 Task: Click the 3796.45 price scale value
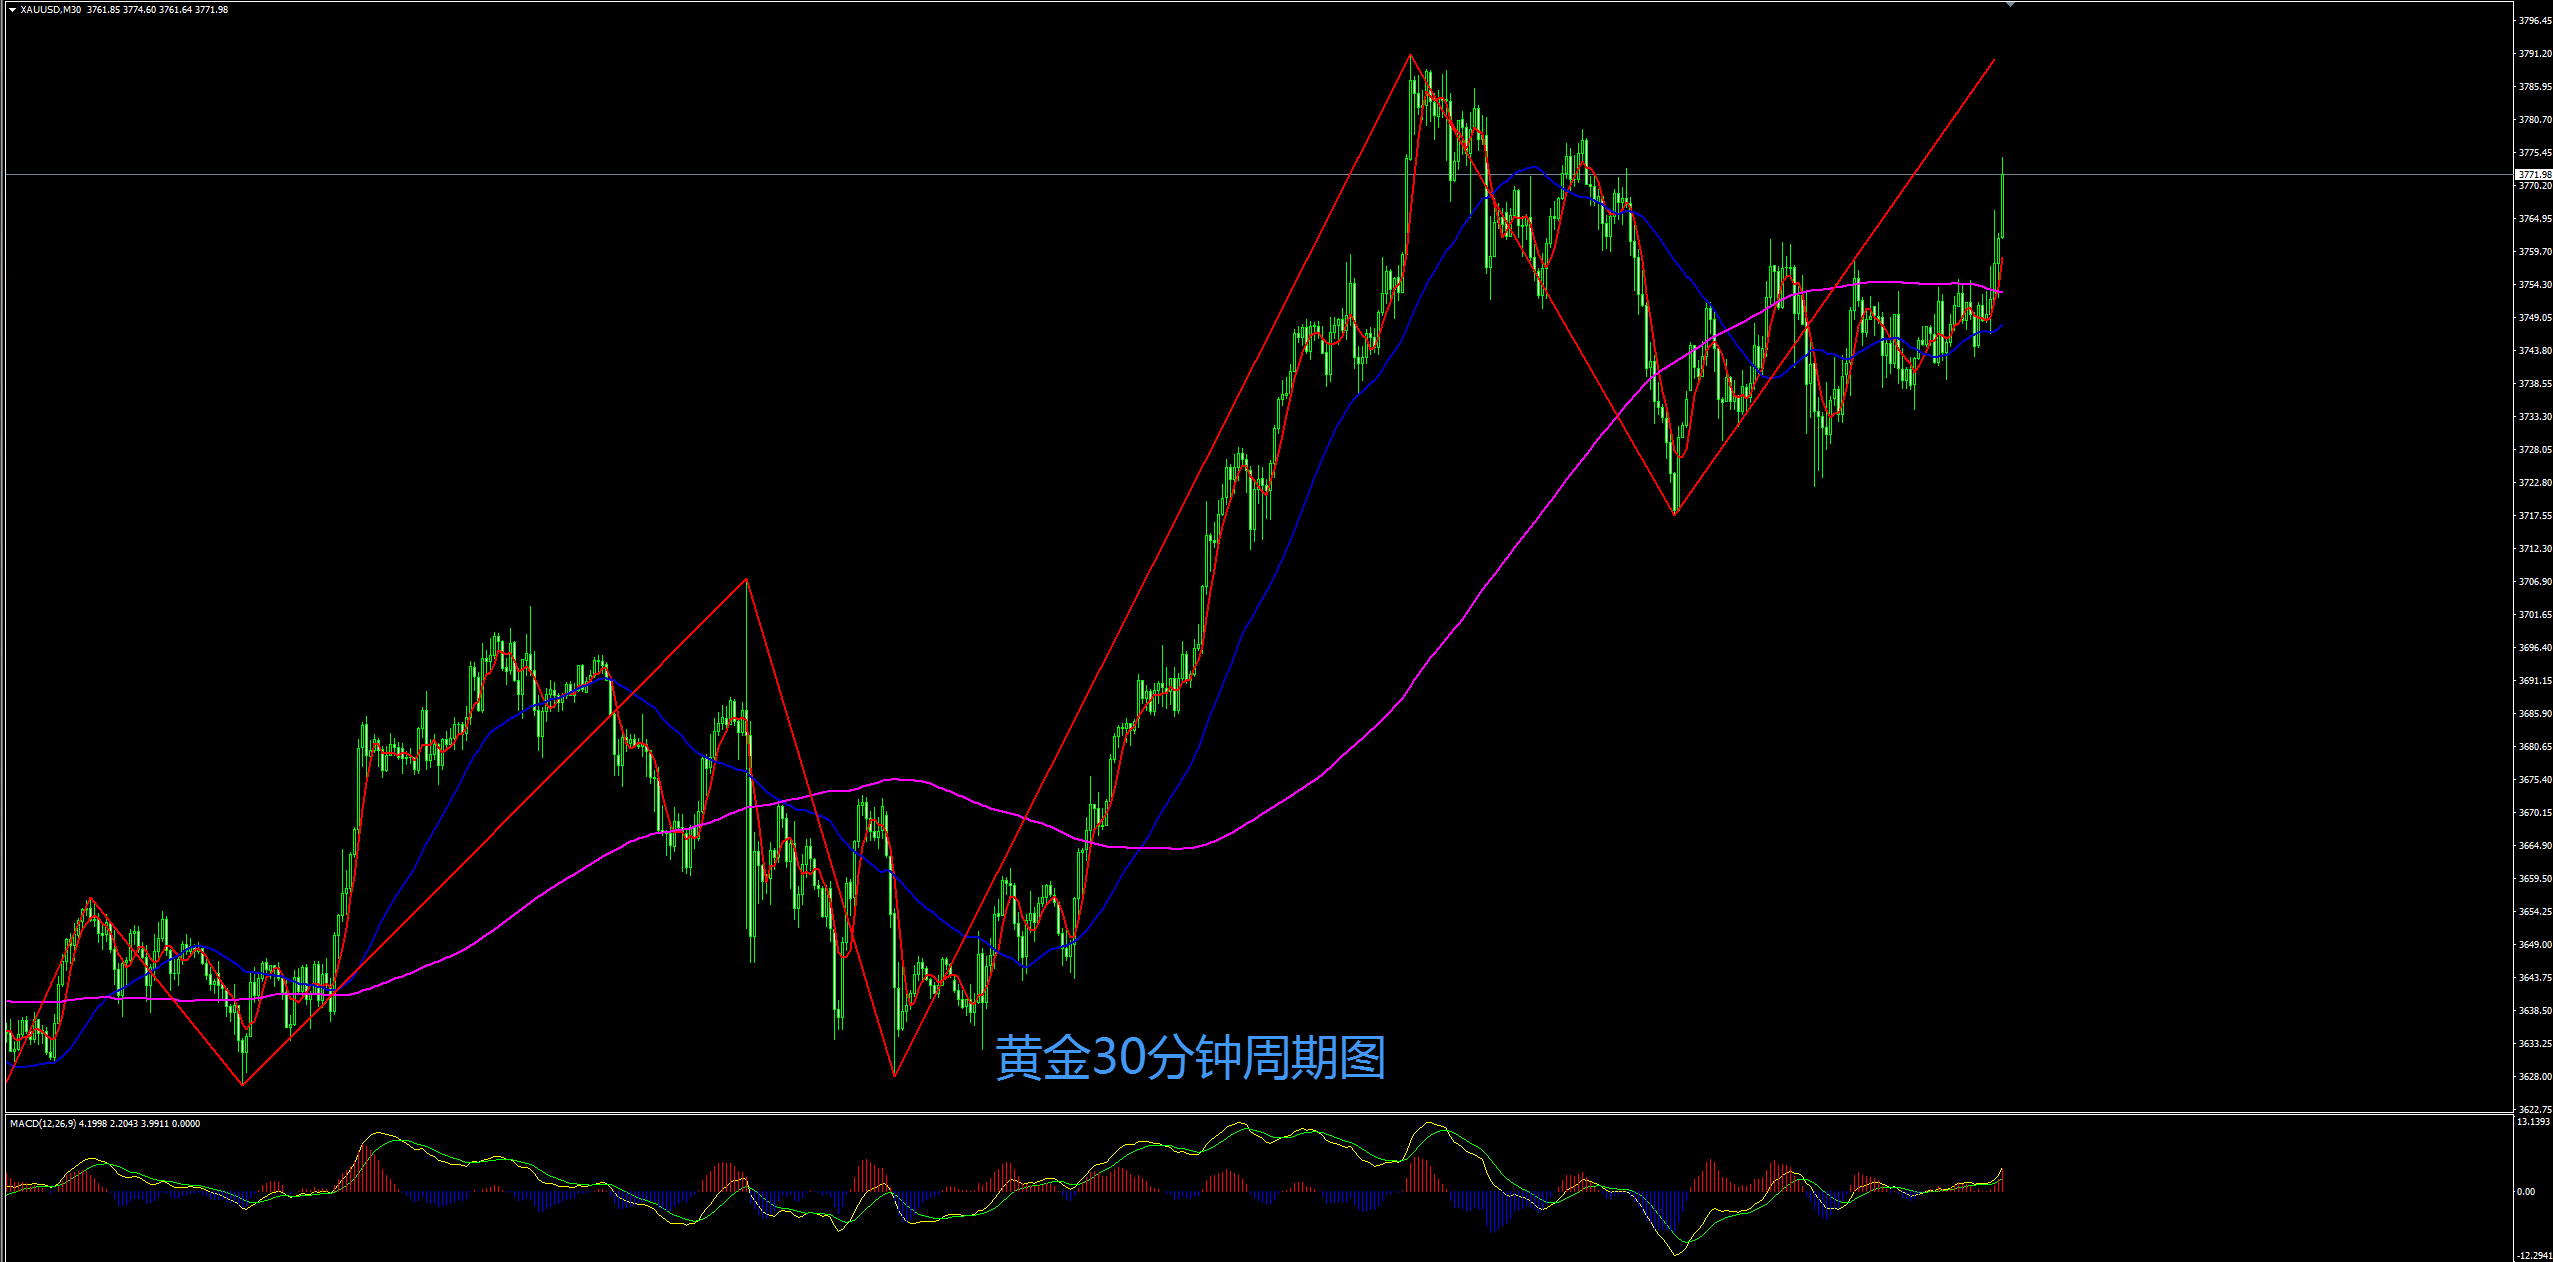tap(2534, 21)
